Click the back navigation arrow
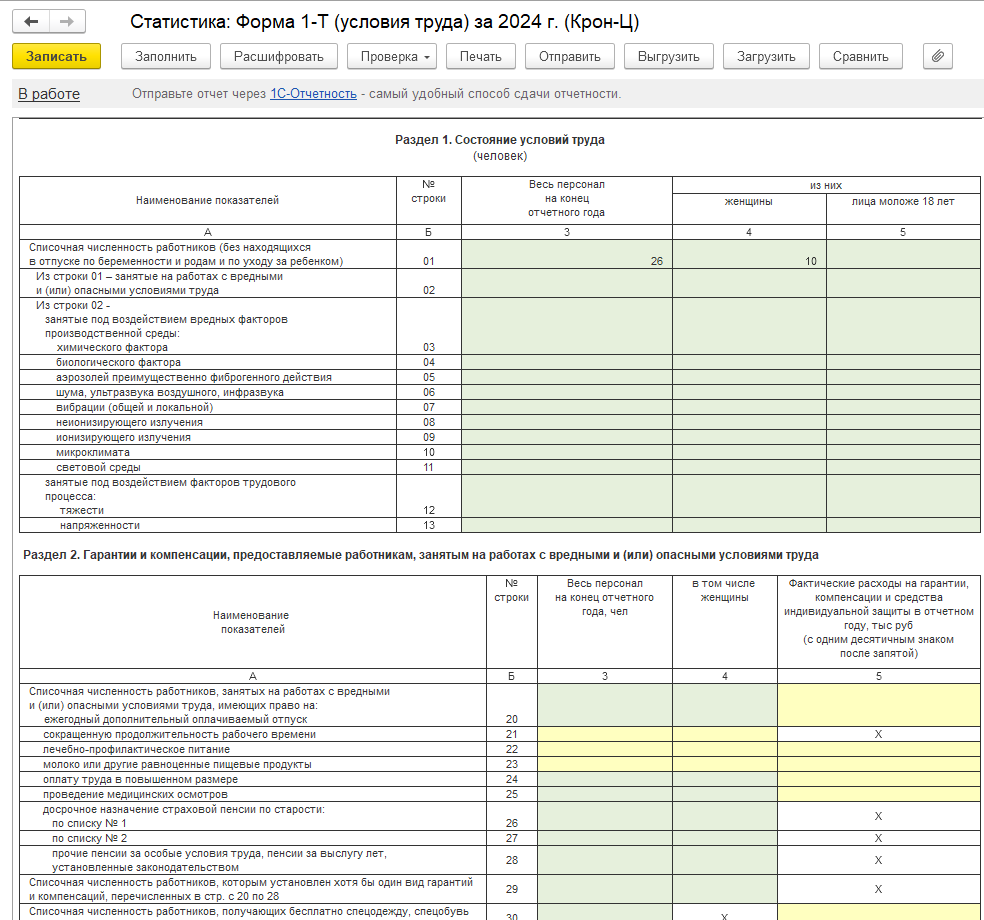Image resolution: width=984 pixels, height=920 pixels. [32, 22]
